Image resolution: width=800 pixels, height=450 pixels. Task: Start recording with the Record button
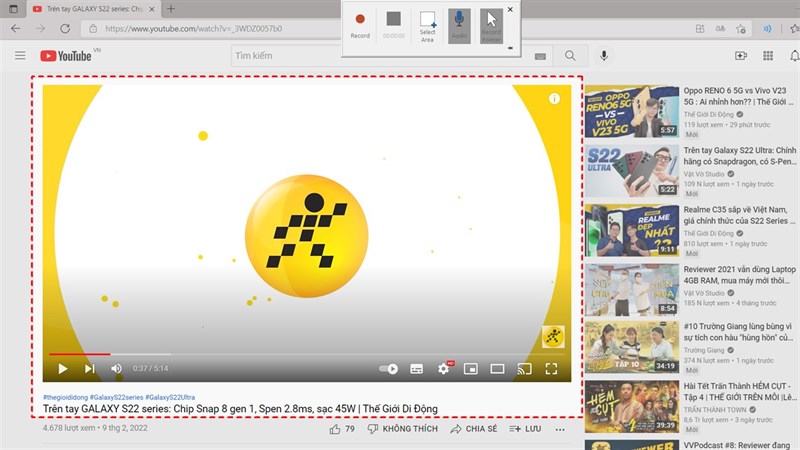360,24
